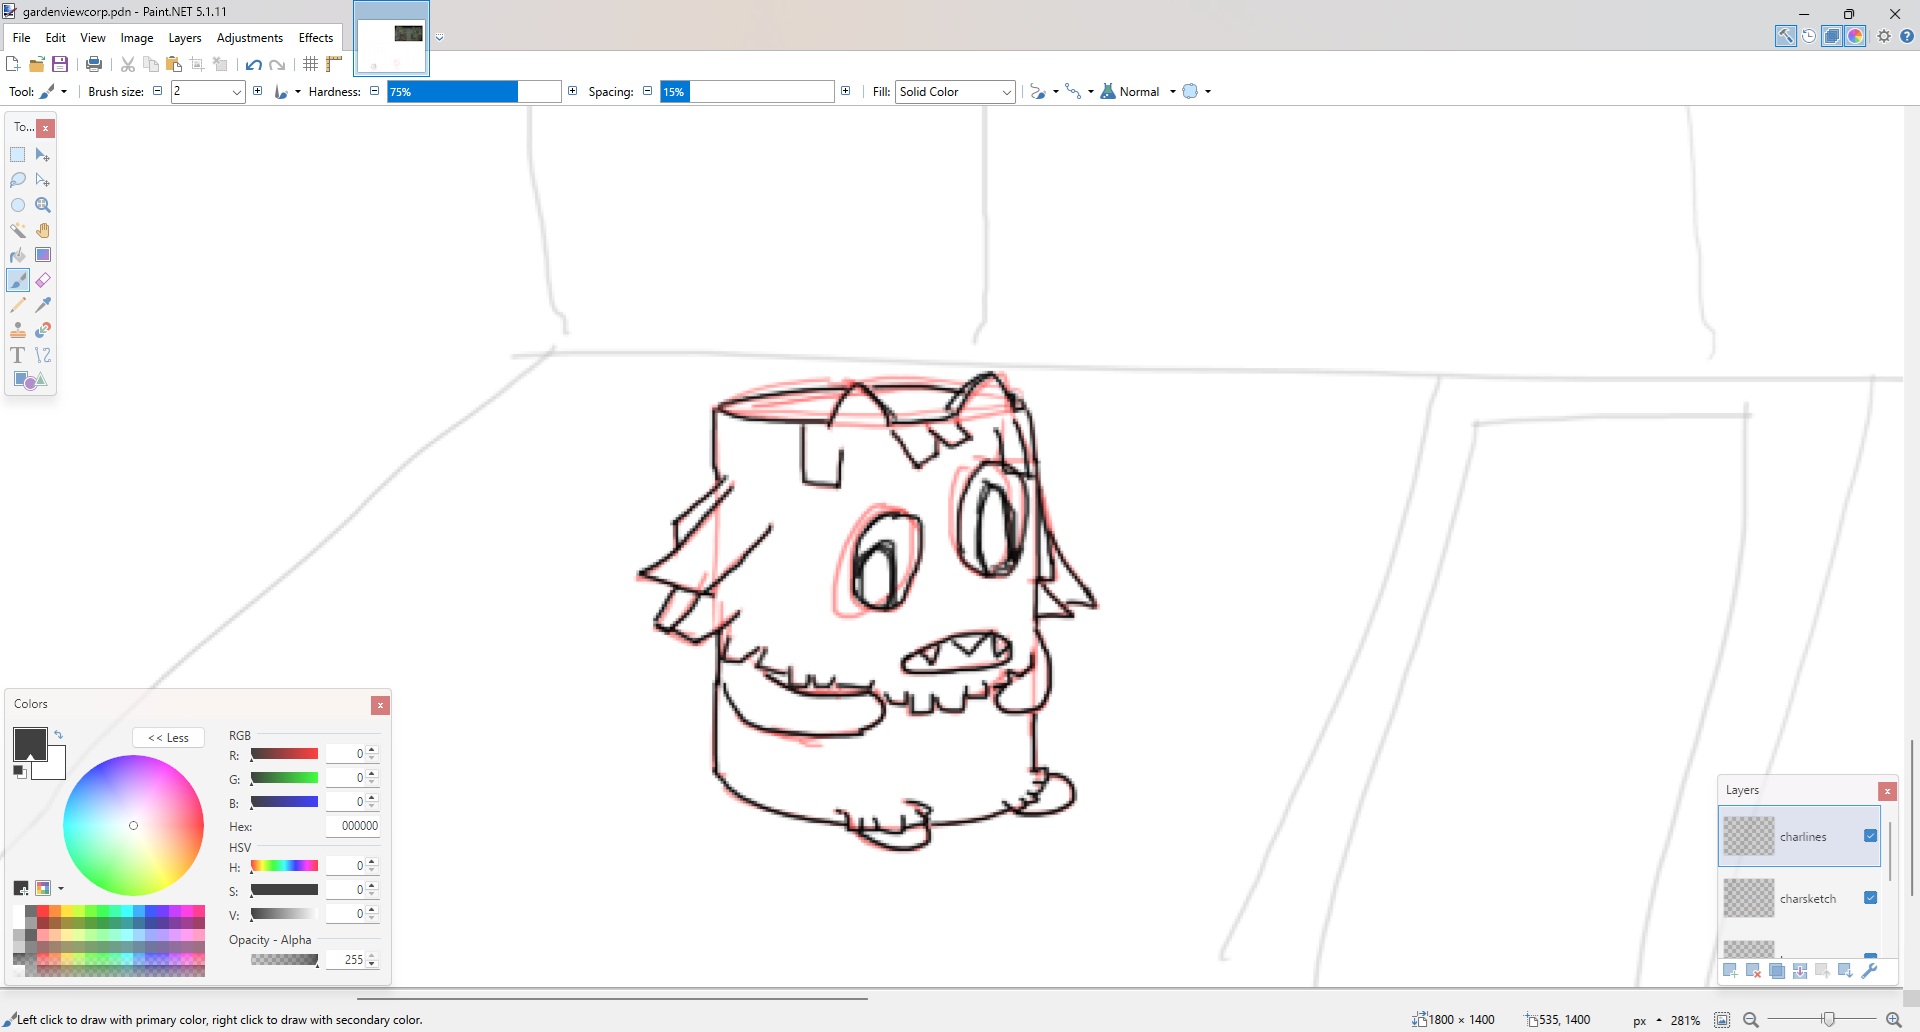Pick the Paint Bucket tool

point(18,255)
